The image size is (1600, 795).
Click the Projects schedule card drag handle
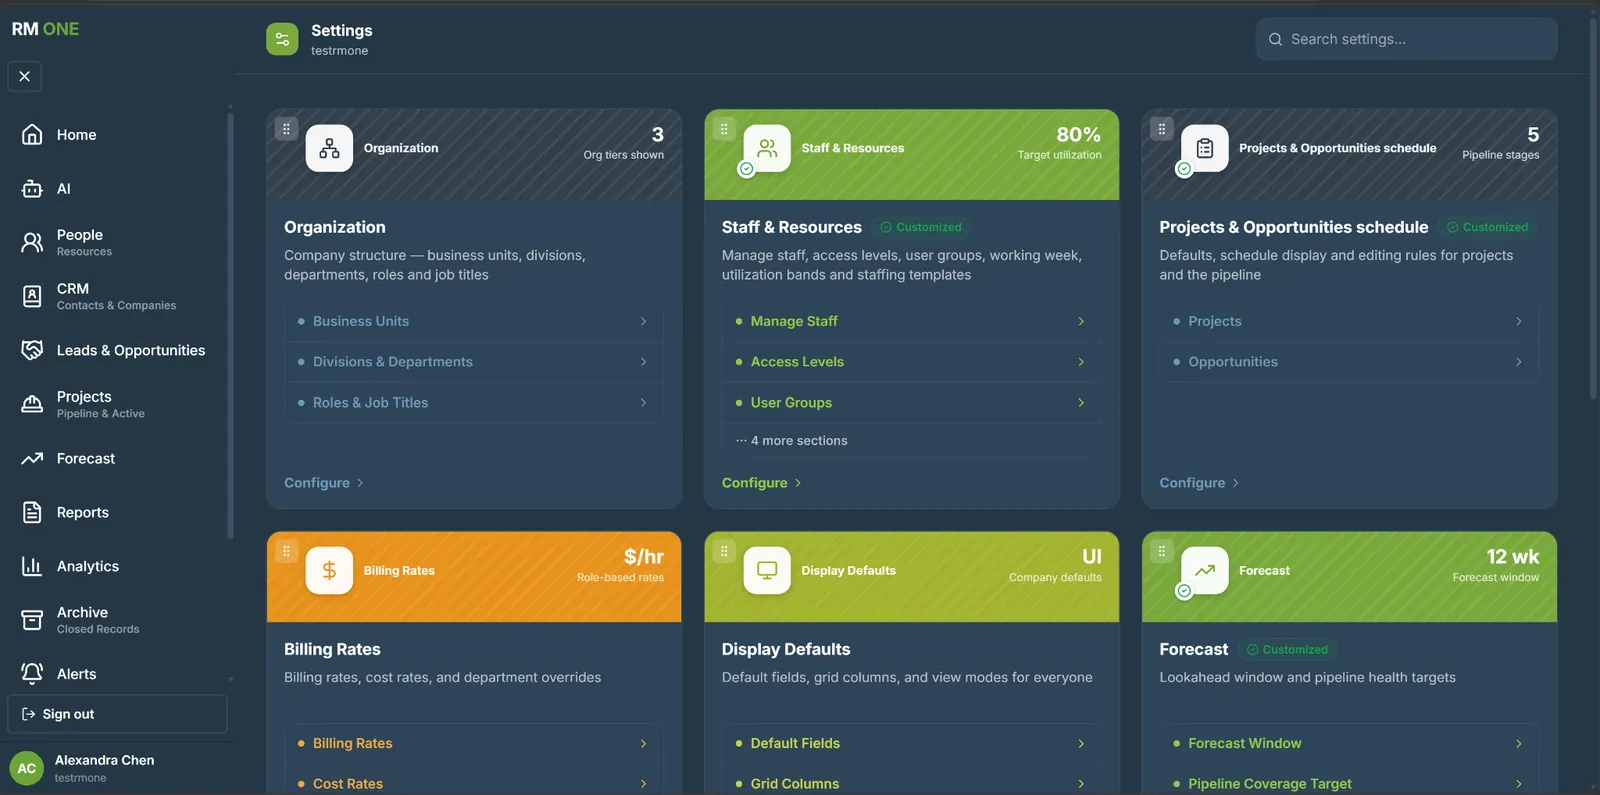pyautogui.click(x=1161, y=129)
